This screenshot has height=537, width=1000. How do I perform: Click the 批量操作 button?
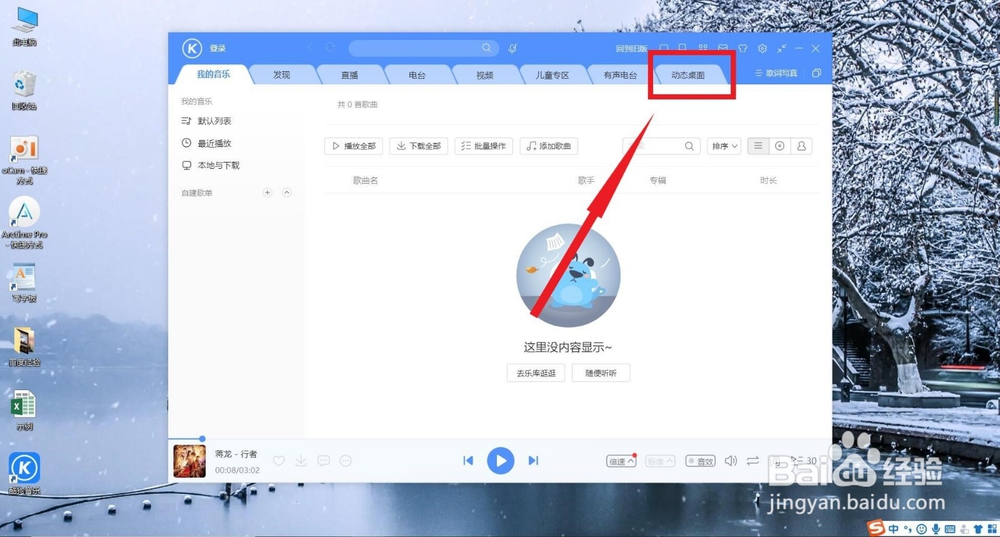484,146
